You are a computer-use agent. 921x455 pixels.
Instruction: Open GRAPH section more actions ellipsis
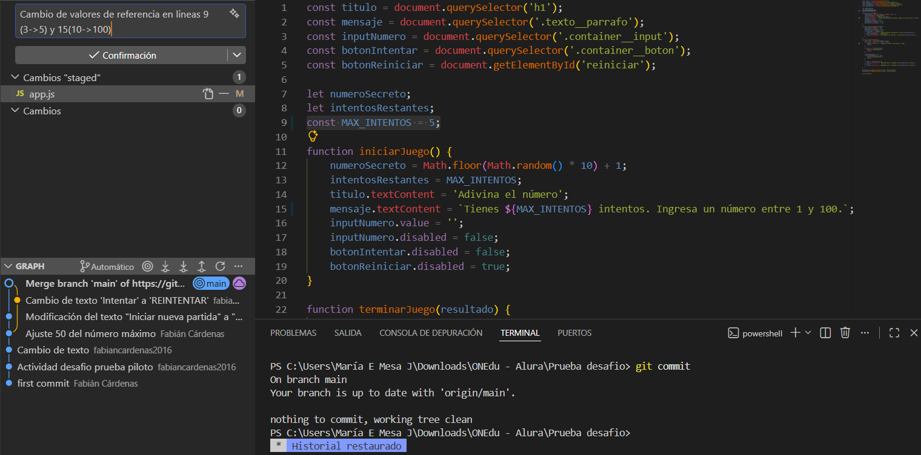238,267
